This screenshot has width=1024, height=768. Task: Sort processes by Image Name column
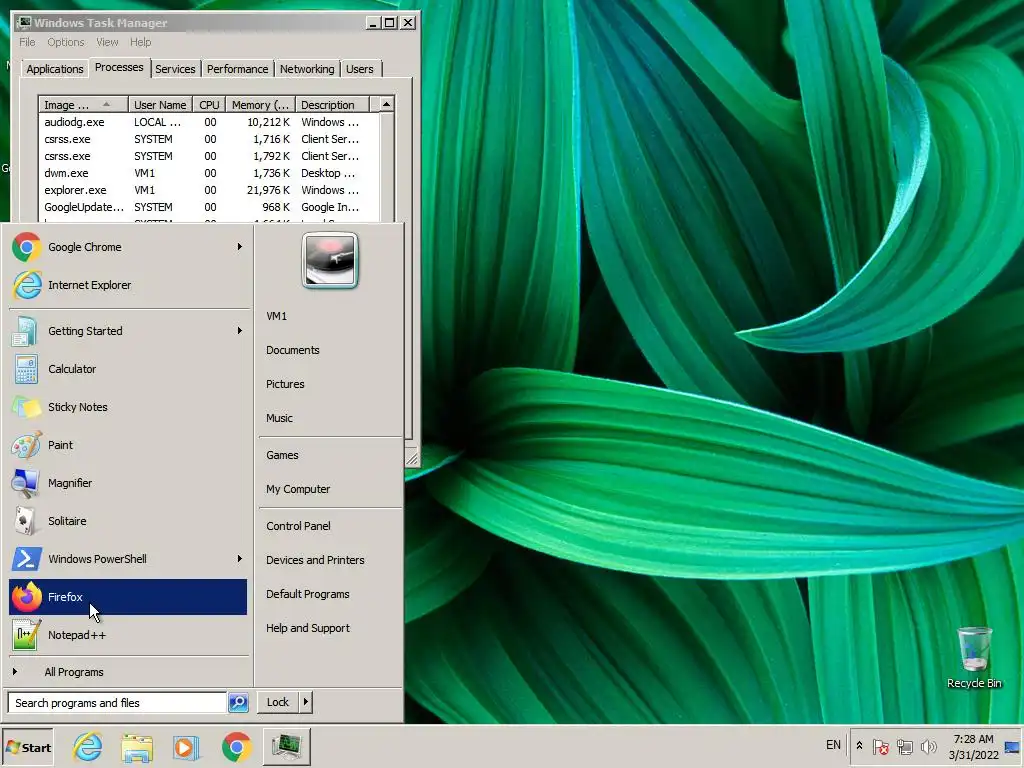pyautogui.click(x=83, y=104)
